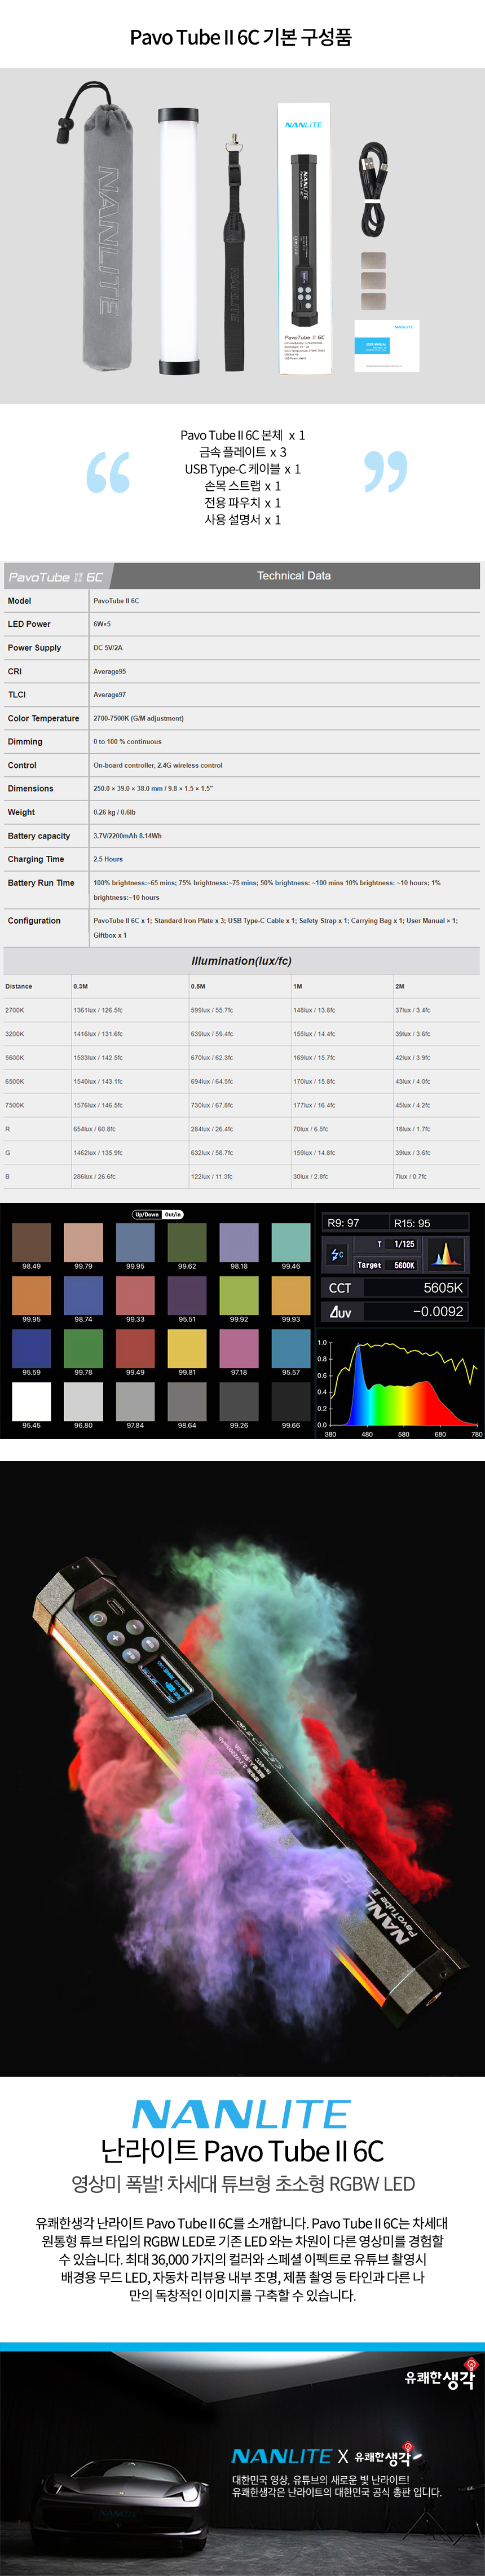485x2576 pixels.
Task: Click the black swatch labeled 99.66
Action: (291, 1402)
